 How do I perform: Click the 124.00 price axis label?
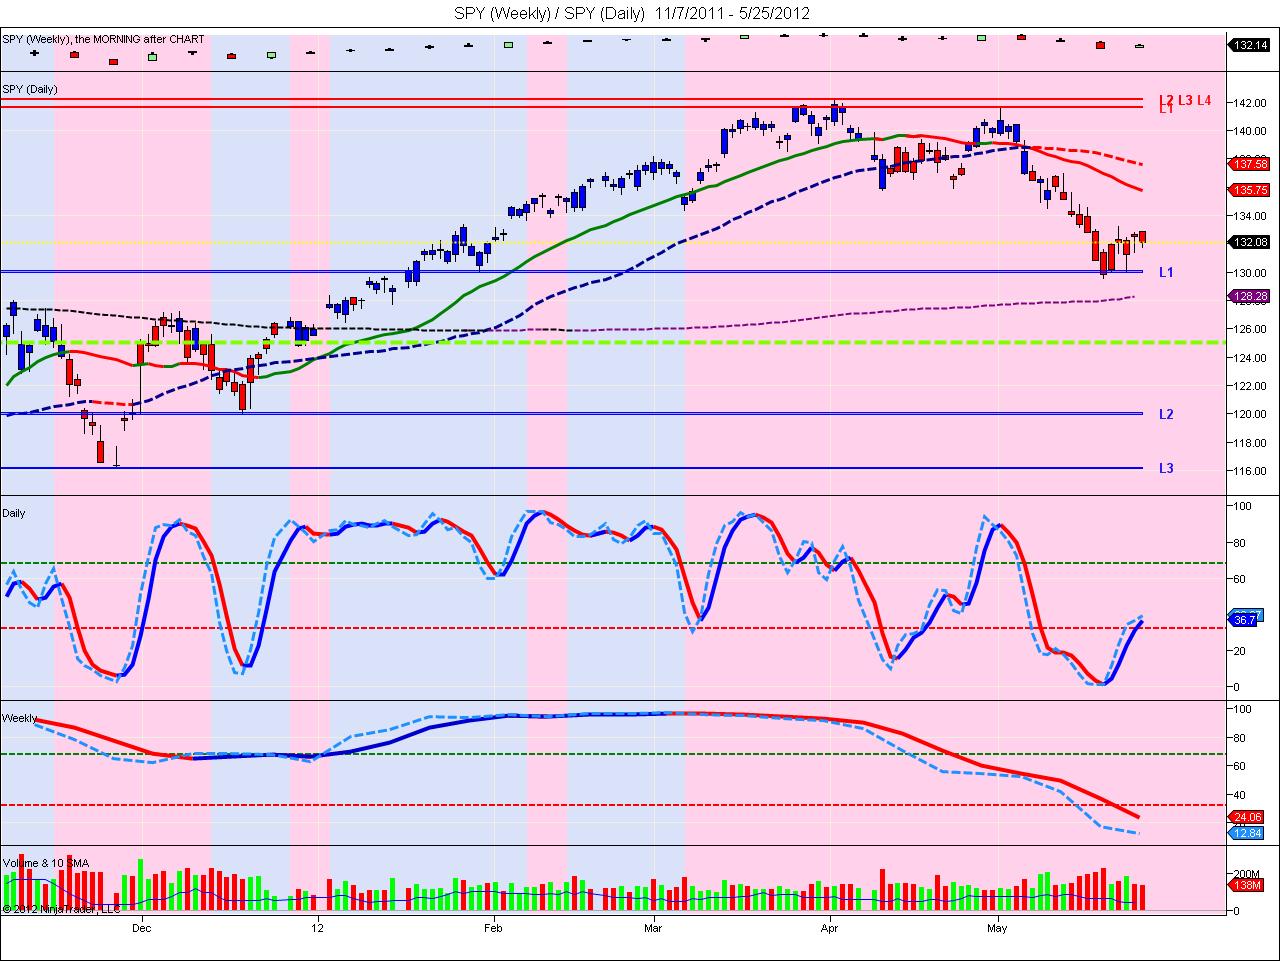click(1250, 358)
